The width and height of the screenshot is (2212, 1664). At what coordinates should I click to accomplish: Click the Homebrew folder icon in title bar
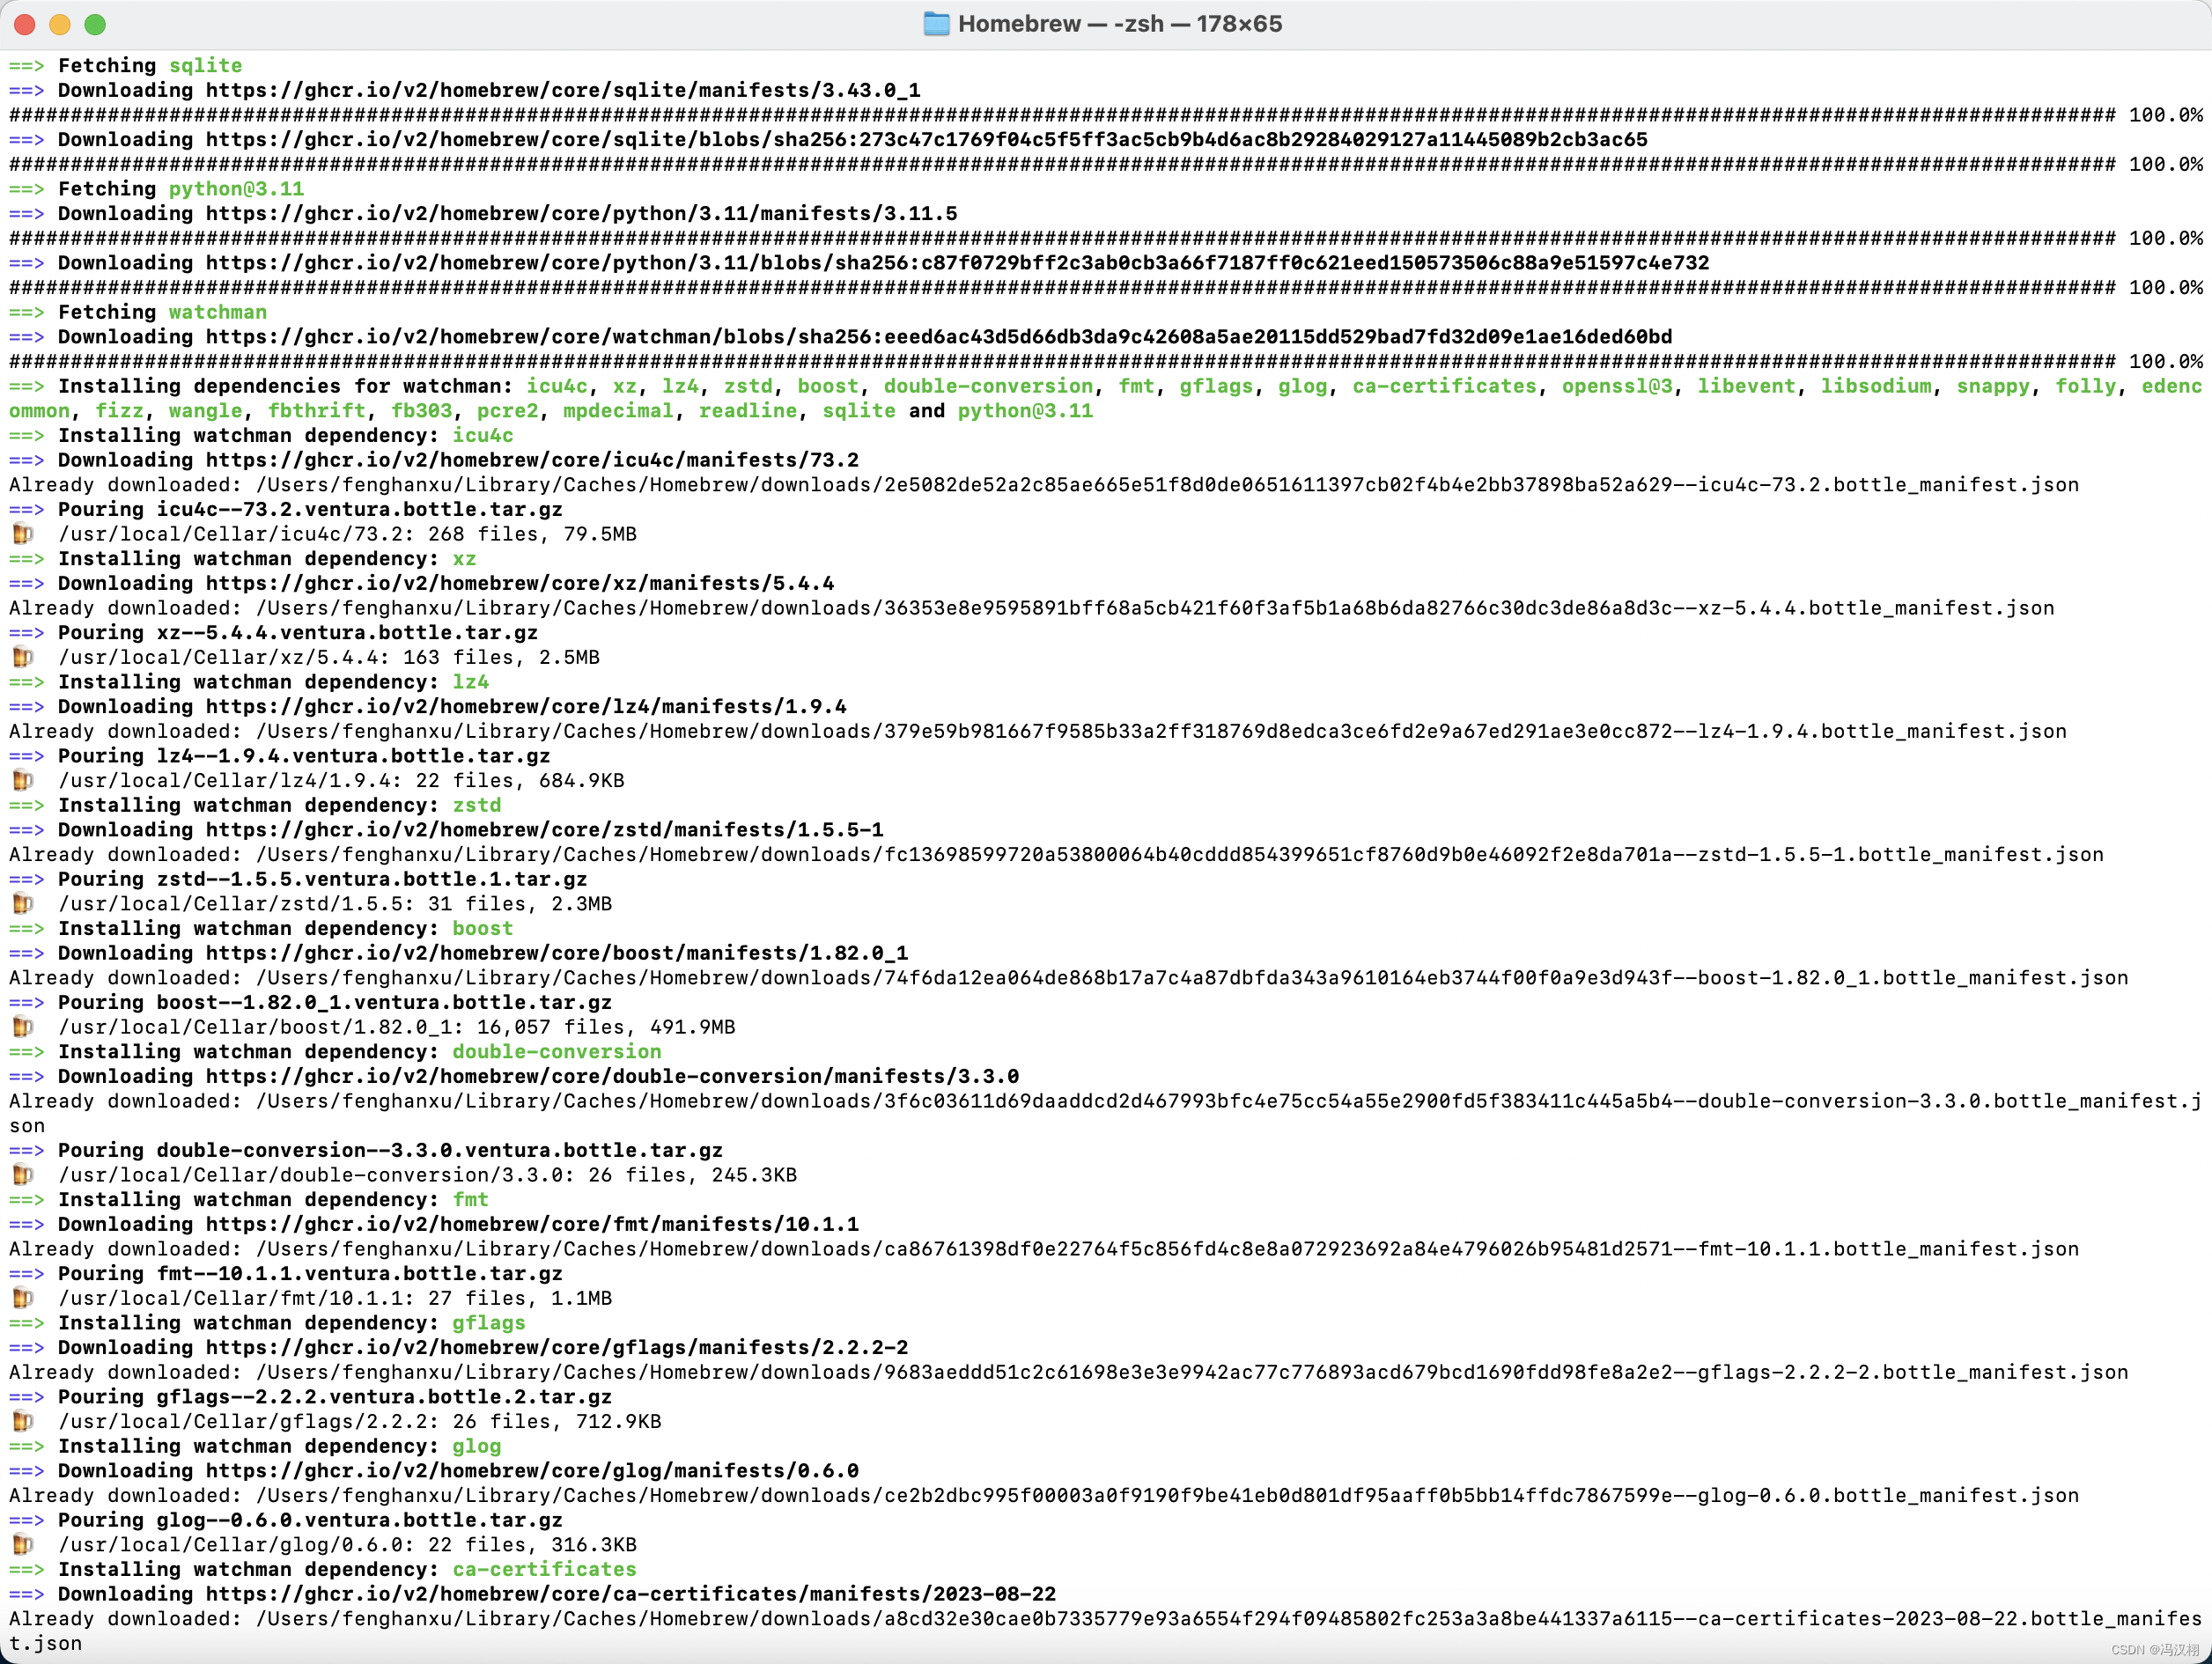(936, 24)
